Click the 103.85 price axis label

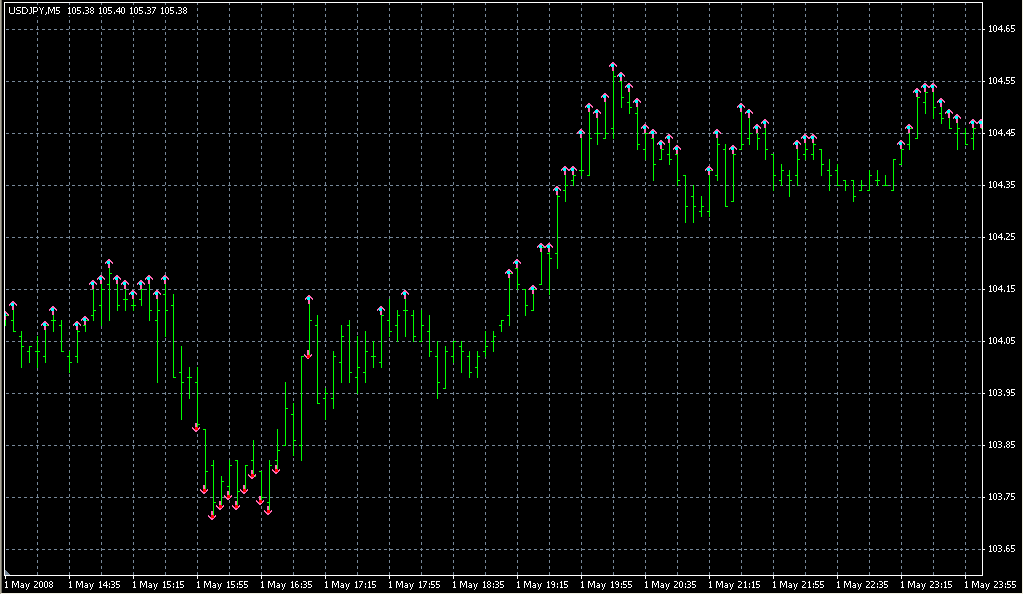(1002, 445)
